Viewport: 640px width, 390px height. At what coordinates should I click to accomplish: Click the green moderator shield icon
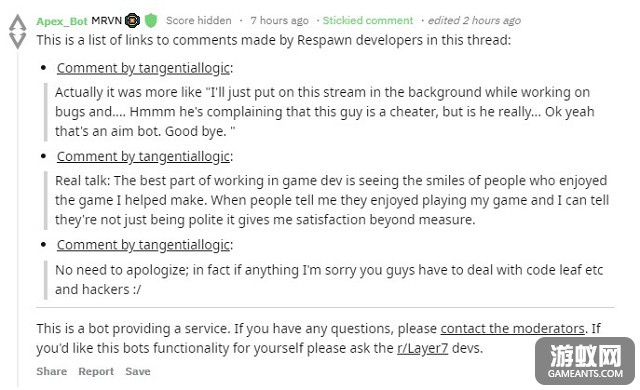coord(151,20)
